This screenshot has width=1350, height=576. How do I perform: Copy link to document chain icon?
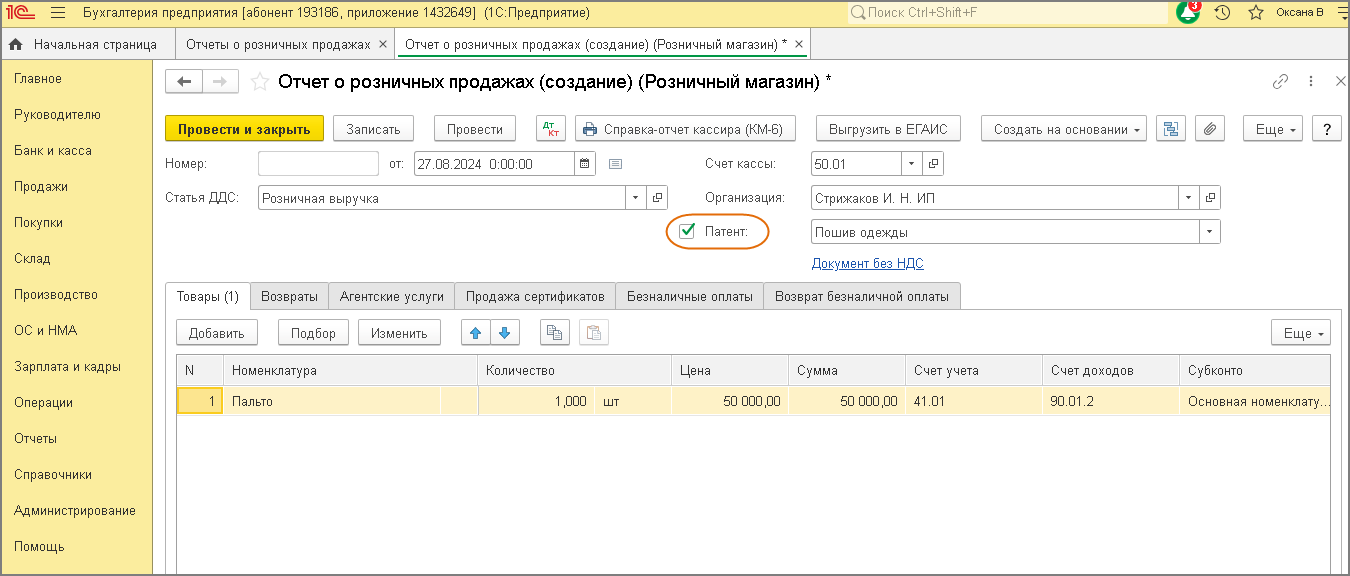(1280, 82)
